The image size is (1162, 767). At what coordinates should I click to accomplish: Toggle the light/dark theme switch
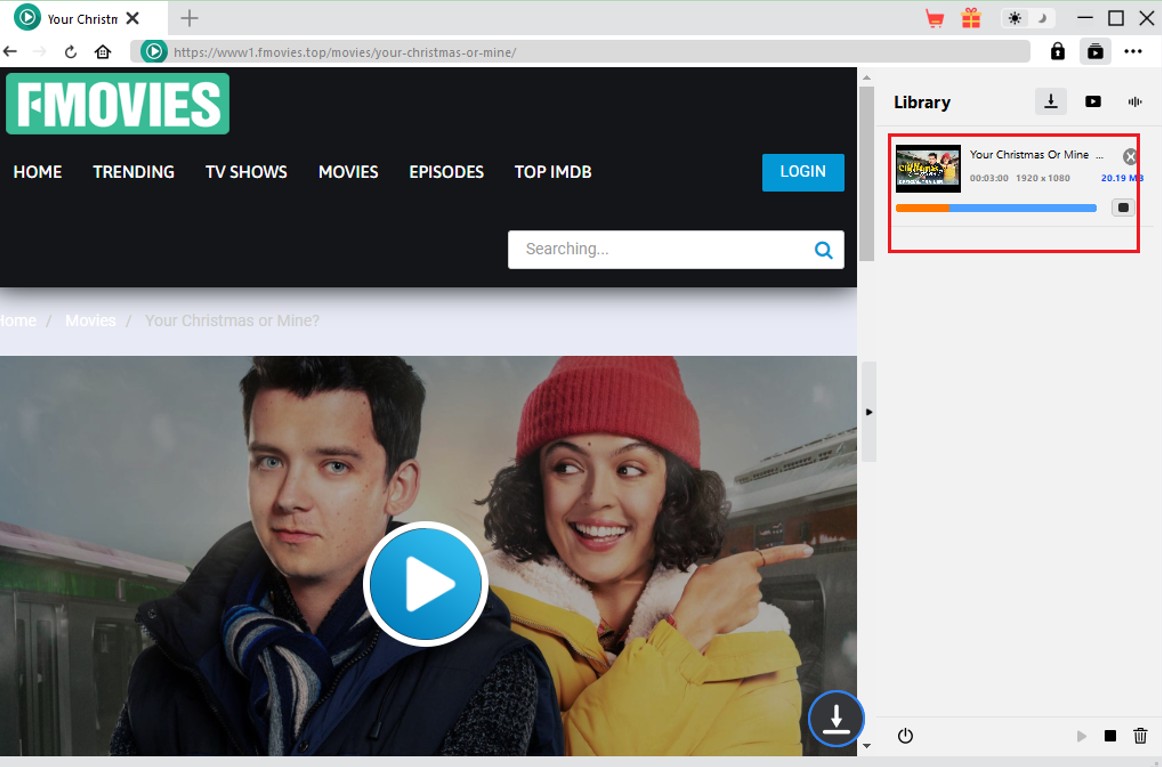pyautogui.click(x=1028, y=18)
